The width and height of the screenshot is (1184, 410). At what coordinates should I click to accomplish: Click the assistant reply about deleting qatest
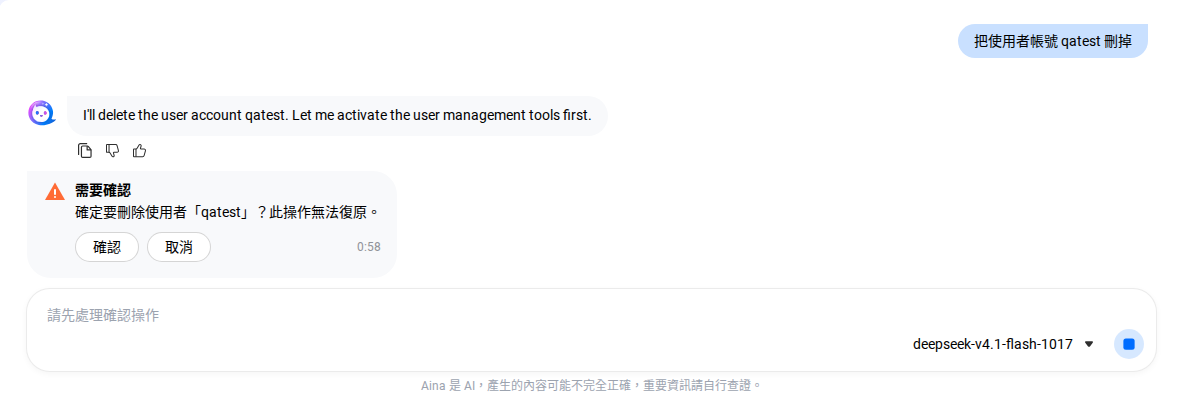(337, 116)
